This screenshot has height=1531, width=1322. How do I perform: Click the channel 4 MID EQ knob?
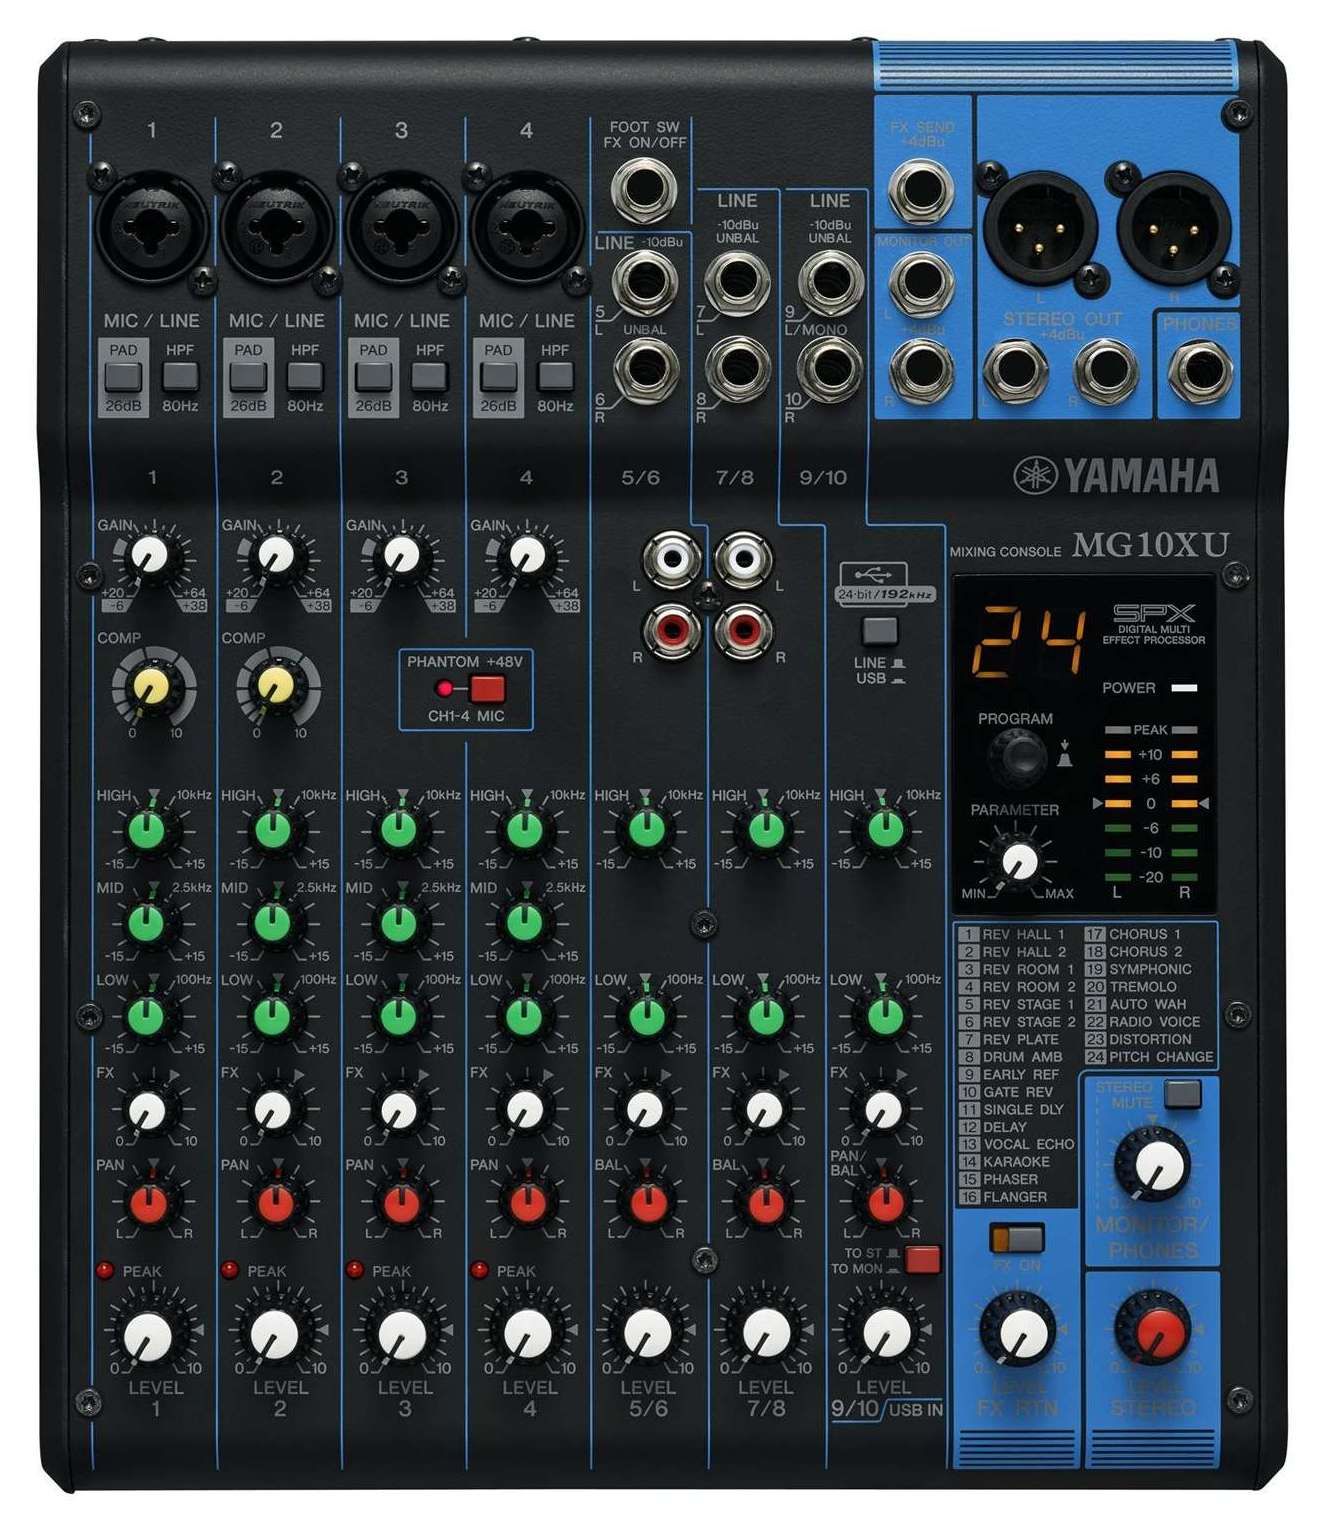coord(524,922)
